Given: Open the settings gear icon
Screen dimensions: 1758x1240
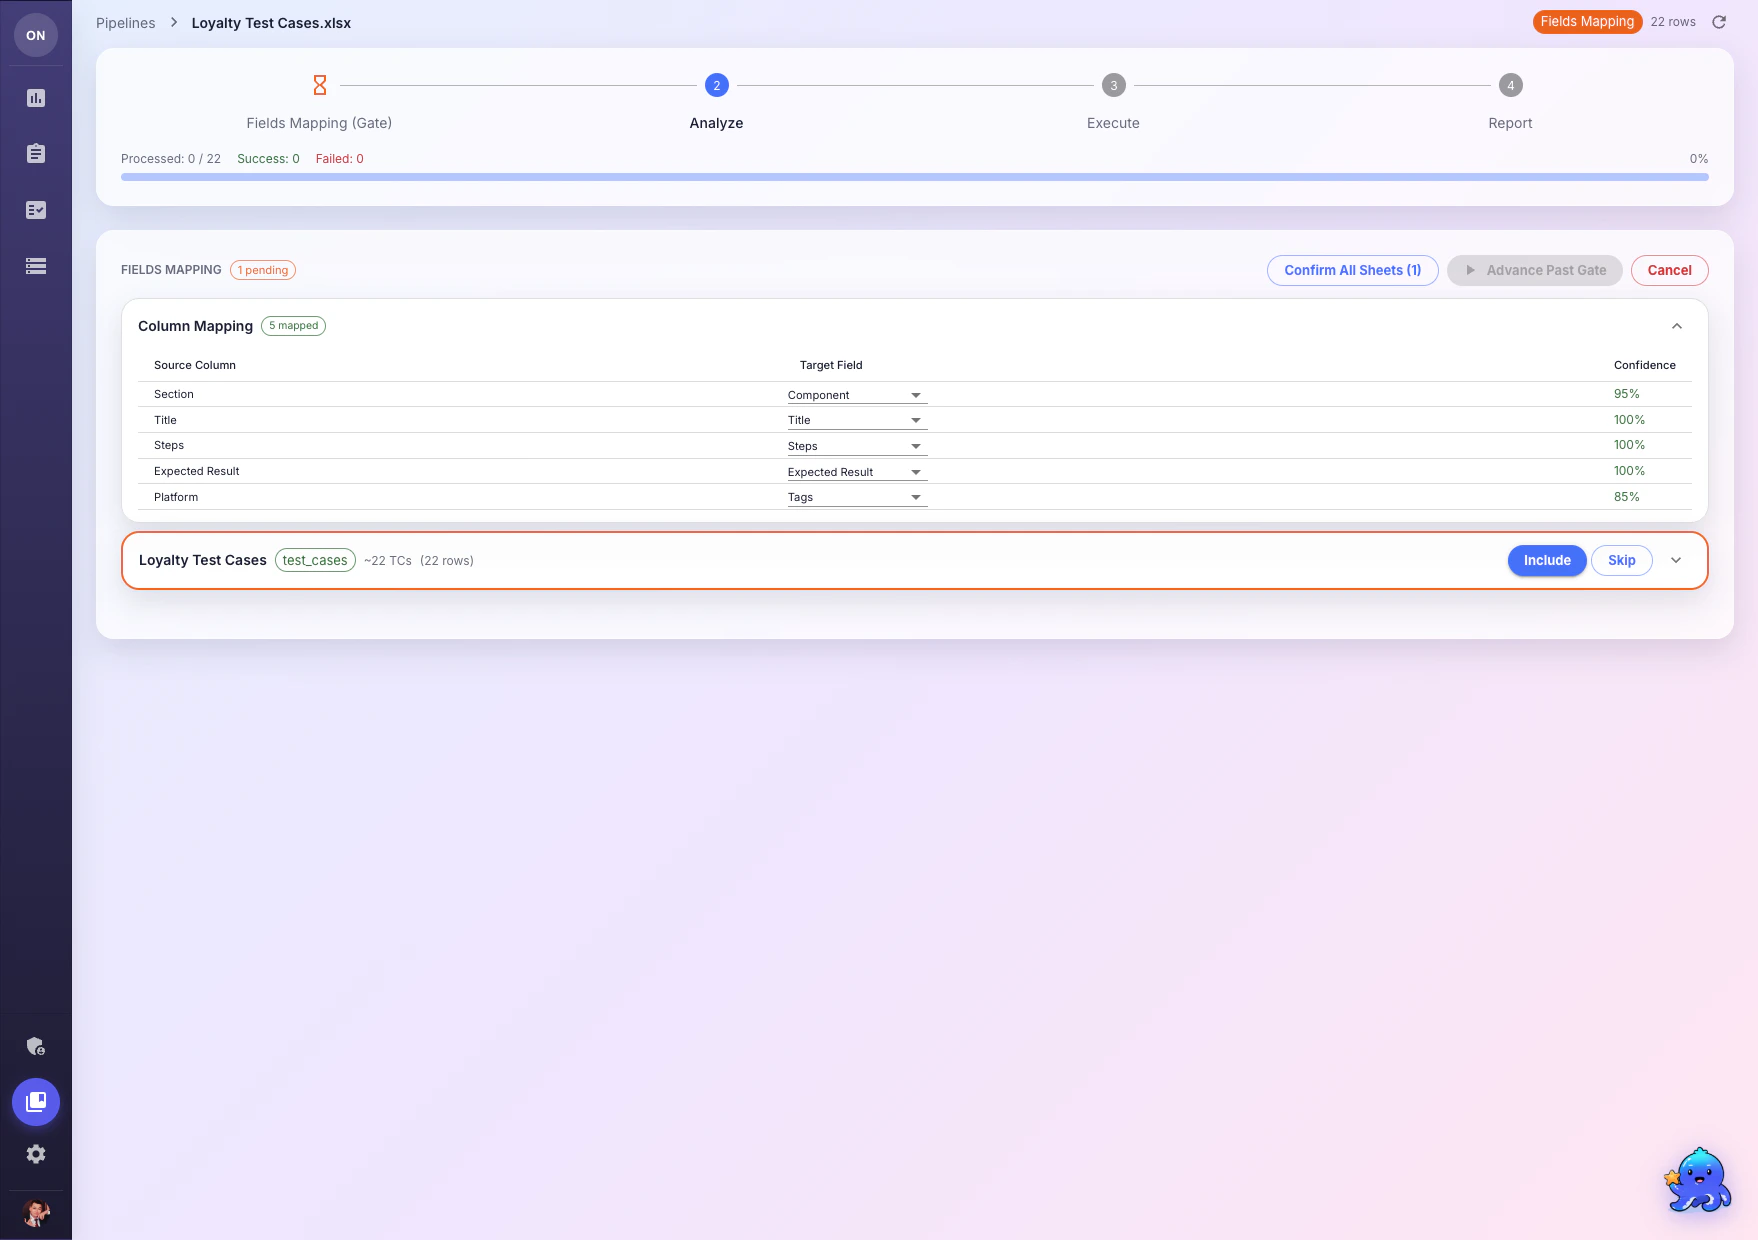Looking at the screenshot, I should pos(36,1154).
